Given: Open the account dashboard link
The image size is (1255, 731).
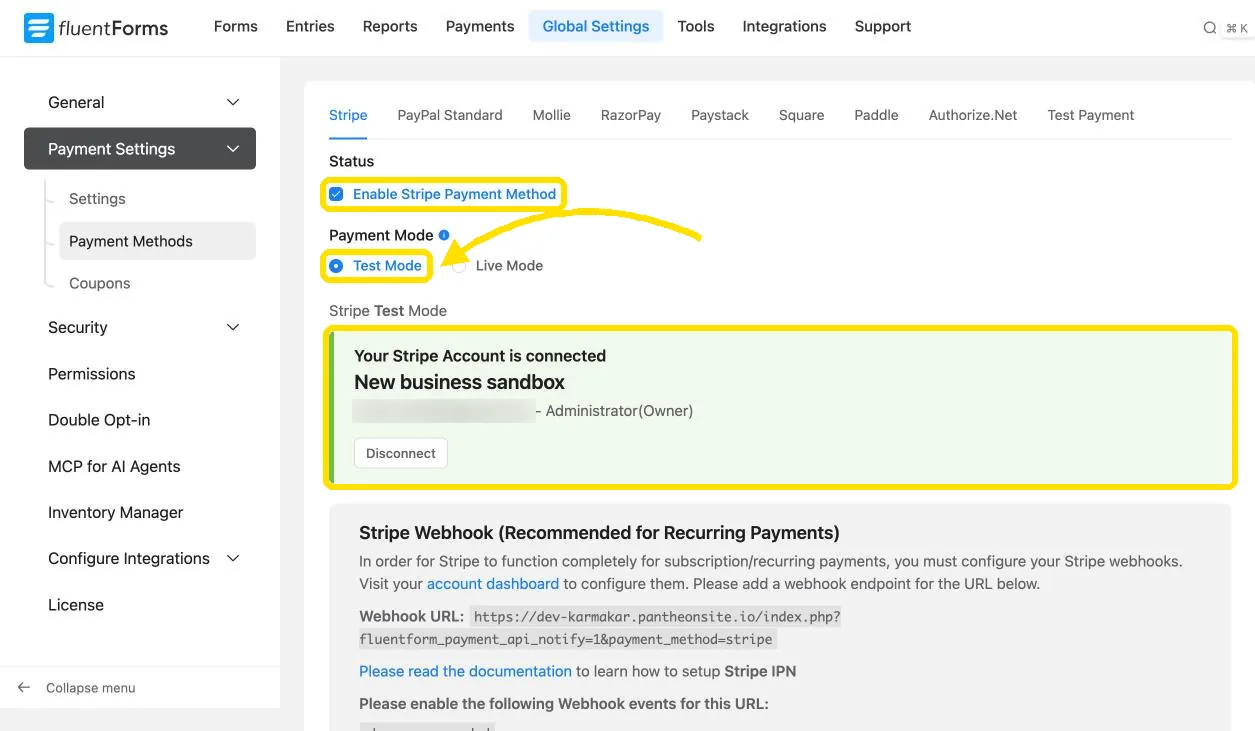Looking at the screenshot, I should click(493, 584).
